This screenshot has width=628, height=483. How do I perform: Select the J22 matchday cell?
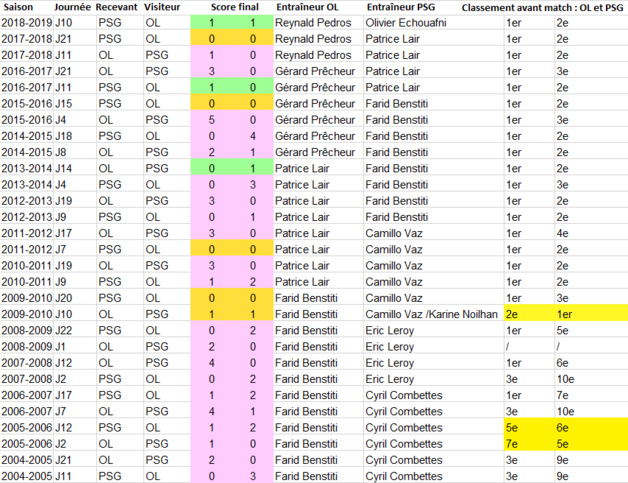pyautogui.click(x=63, y=329)
